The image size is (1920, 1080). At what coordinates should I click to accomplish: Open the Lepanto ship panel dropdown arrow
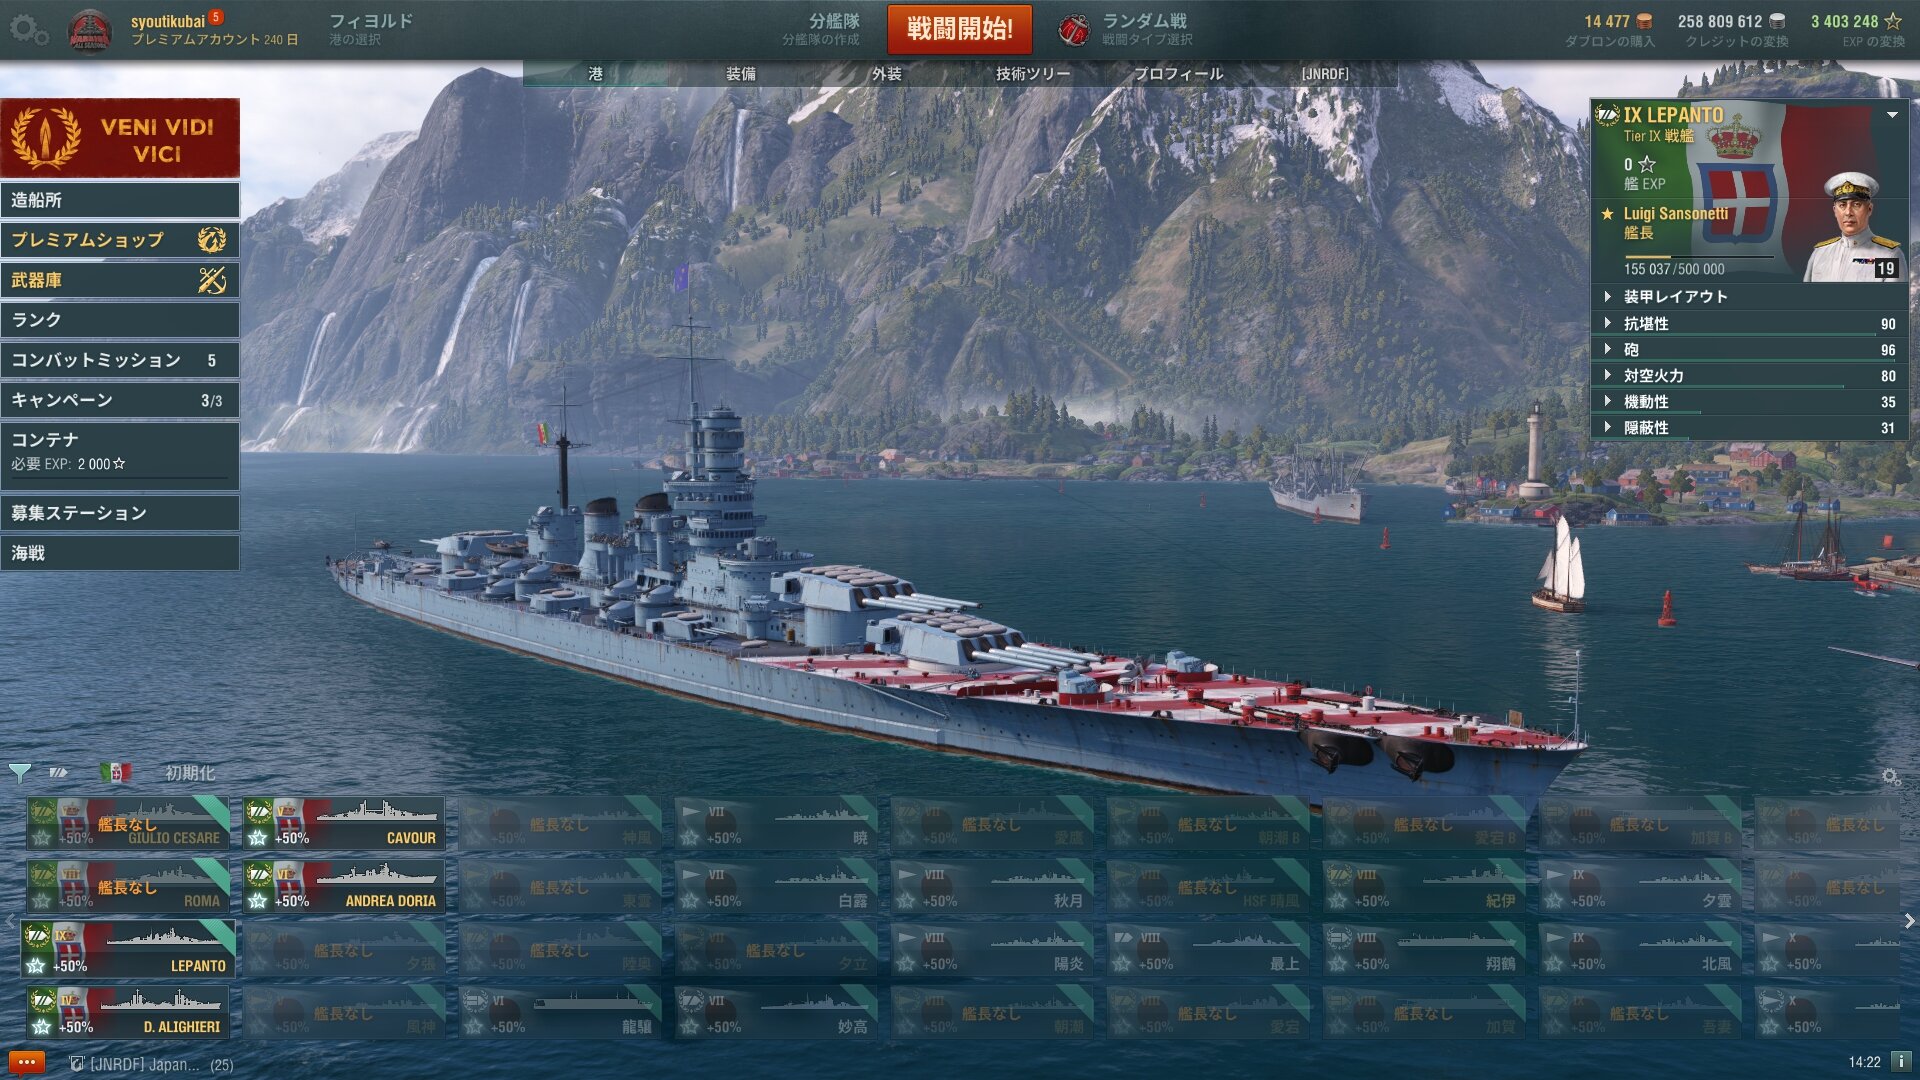1892,115
